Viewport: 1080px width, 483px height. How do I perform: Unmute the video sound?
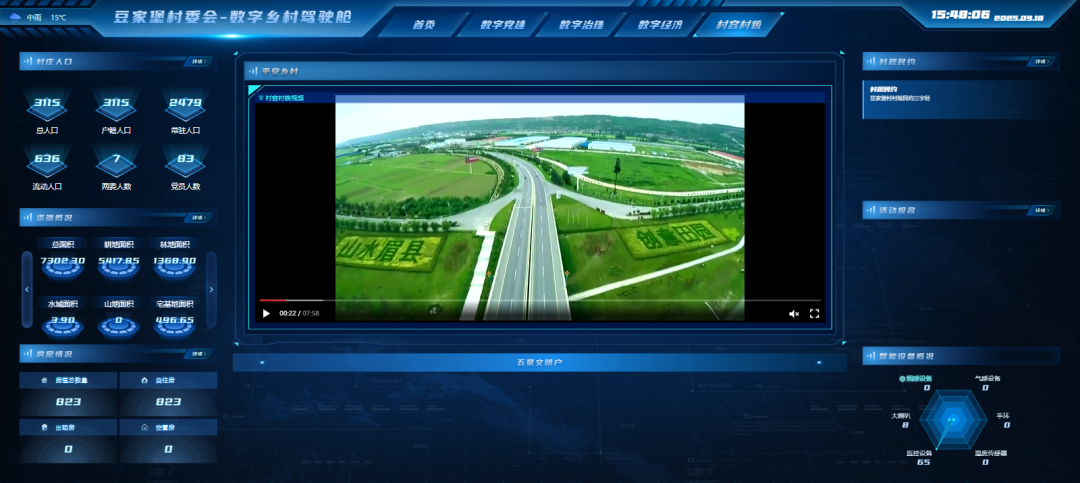coord(794,314)
